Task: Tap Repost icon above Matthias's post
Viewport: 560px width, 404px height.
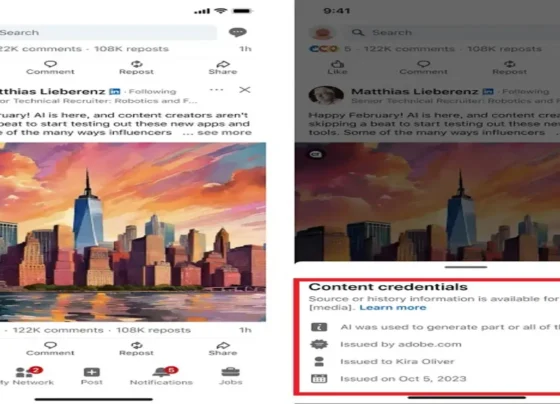Action: tap(136, 67)
